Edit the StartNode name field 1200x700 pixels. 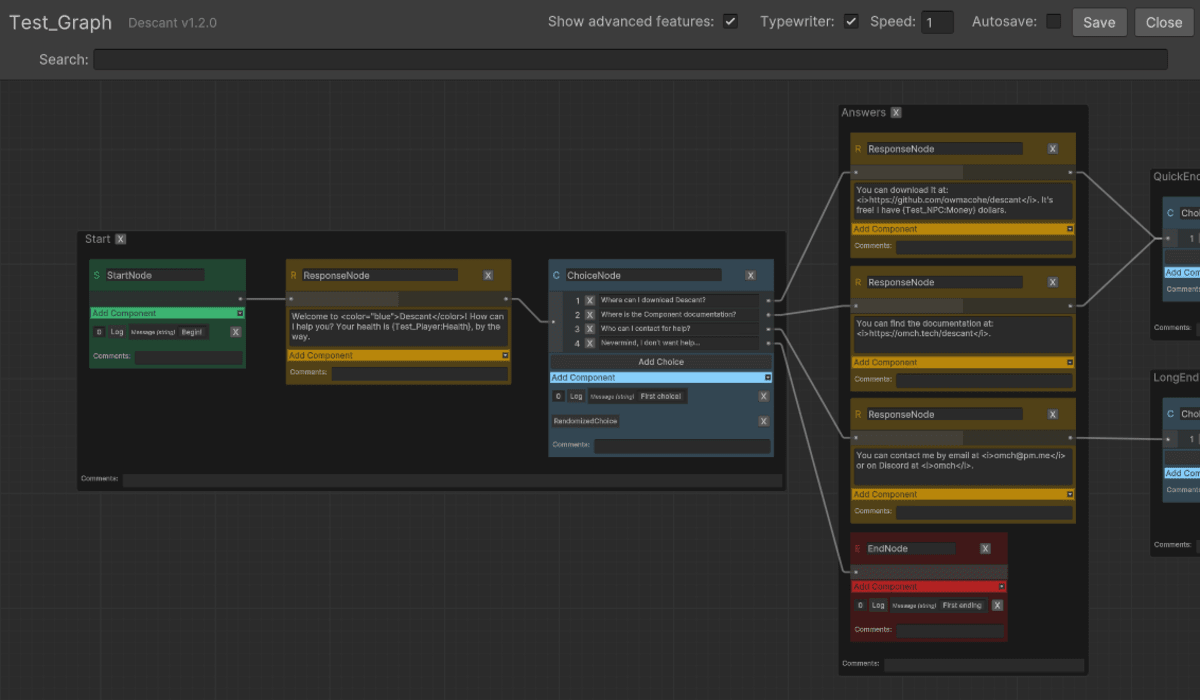[154, 275]
